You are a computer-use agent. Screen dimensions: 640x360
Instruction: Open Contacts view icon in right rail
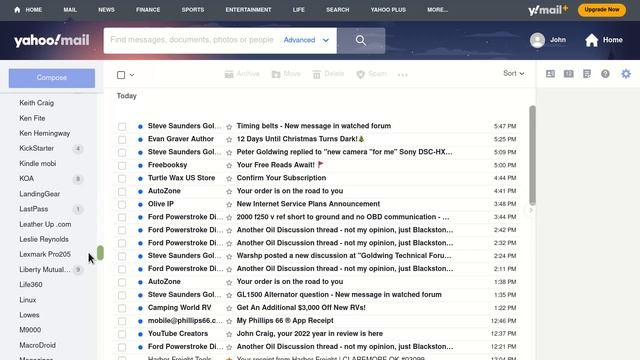click(x=550, y=74)
